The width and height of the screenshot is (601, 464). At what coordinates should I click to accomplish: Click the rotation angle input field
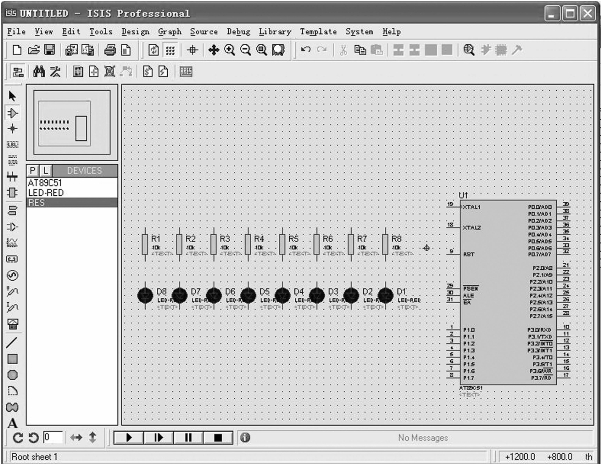click(x=53, y=438)
